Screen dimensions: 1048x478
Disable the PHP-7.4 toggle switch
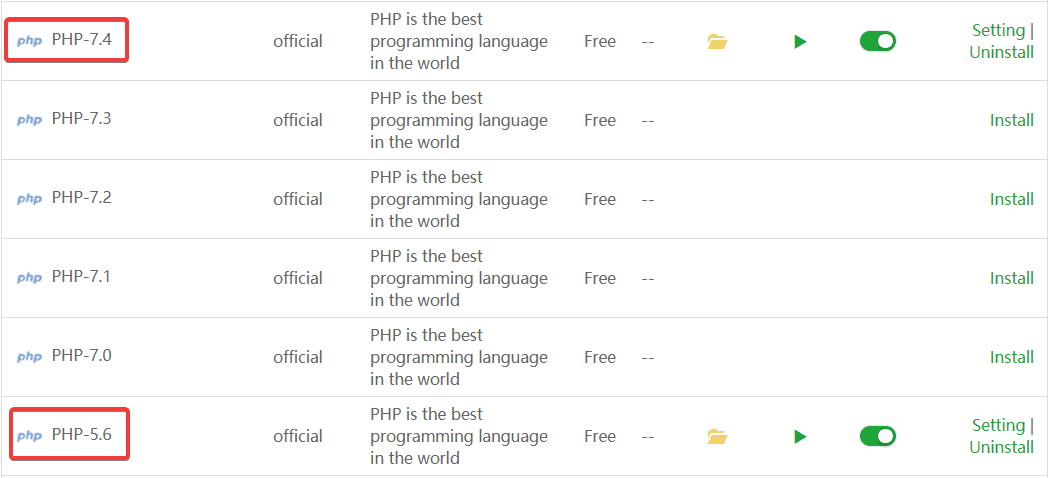[x=877, y=42]
